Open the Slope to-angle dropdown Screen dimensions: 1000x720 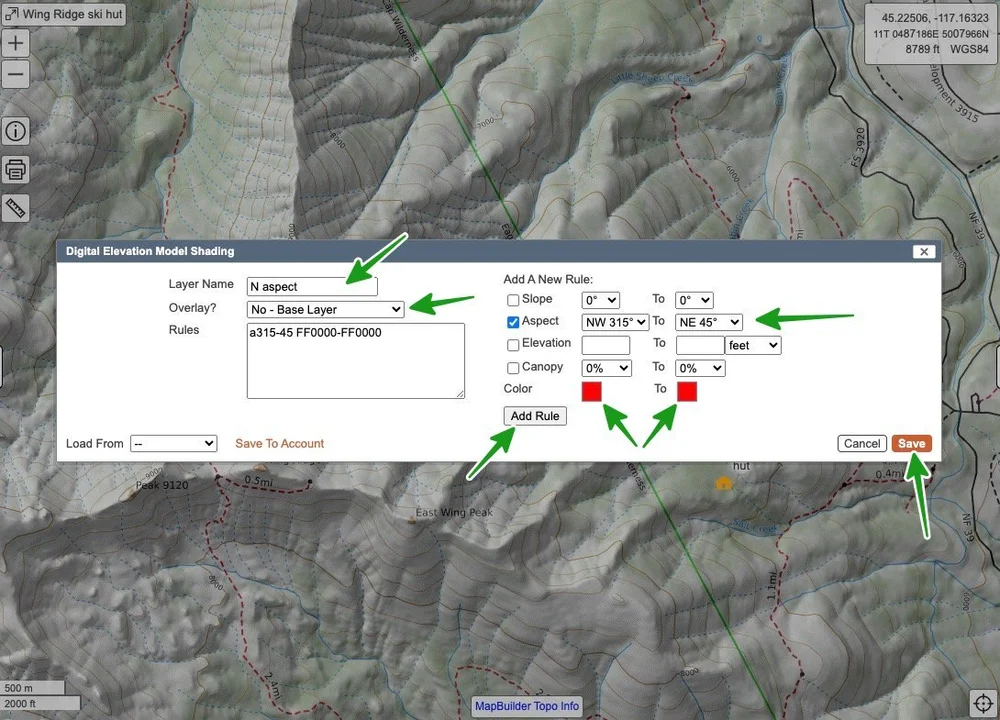coord(694,300)
